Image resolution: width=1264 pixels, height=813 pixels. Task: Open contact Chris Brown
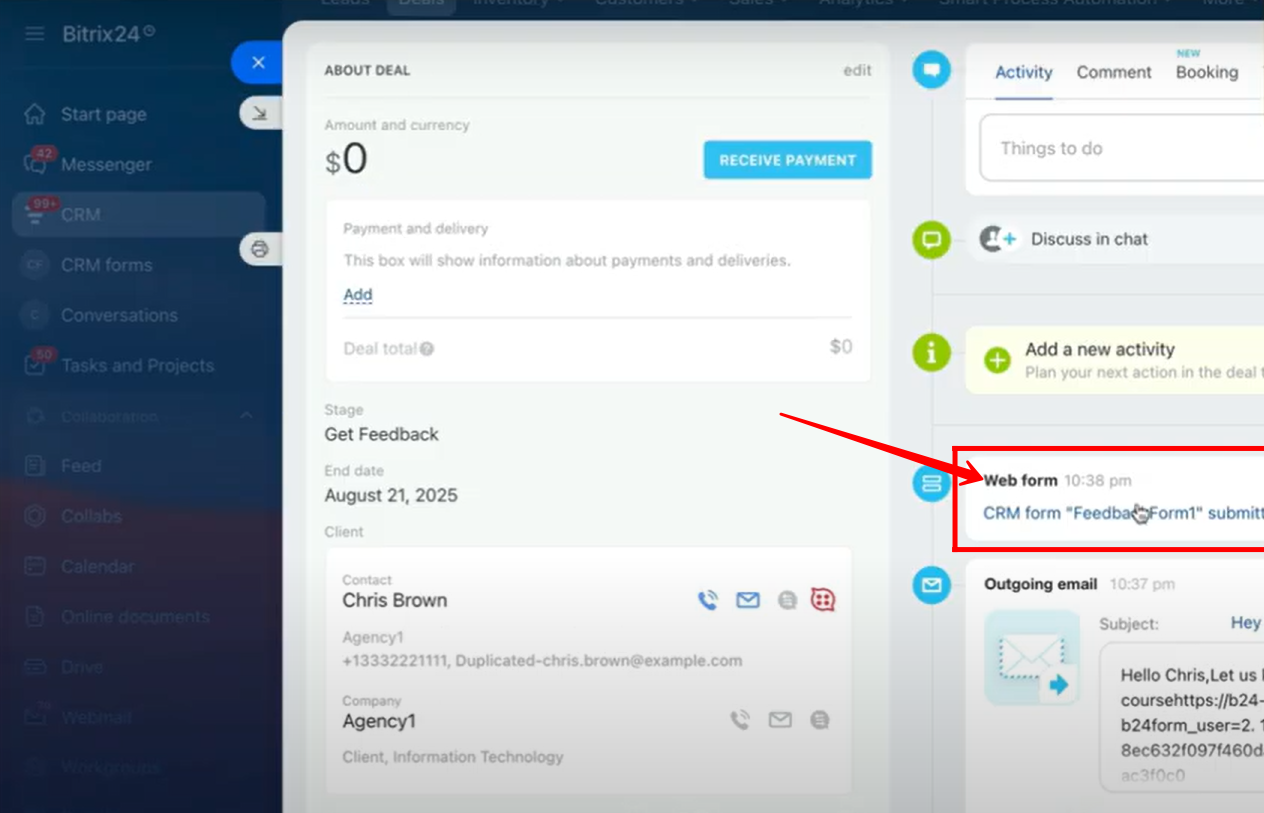(395, 600)
